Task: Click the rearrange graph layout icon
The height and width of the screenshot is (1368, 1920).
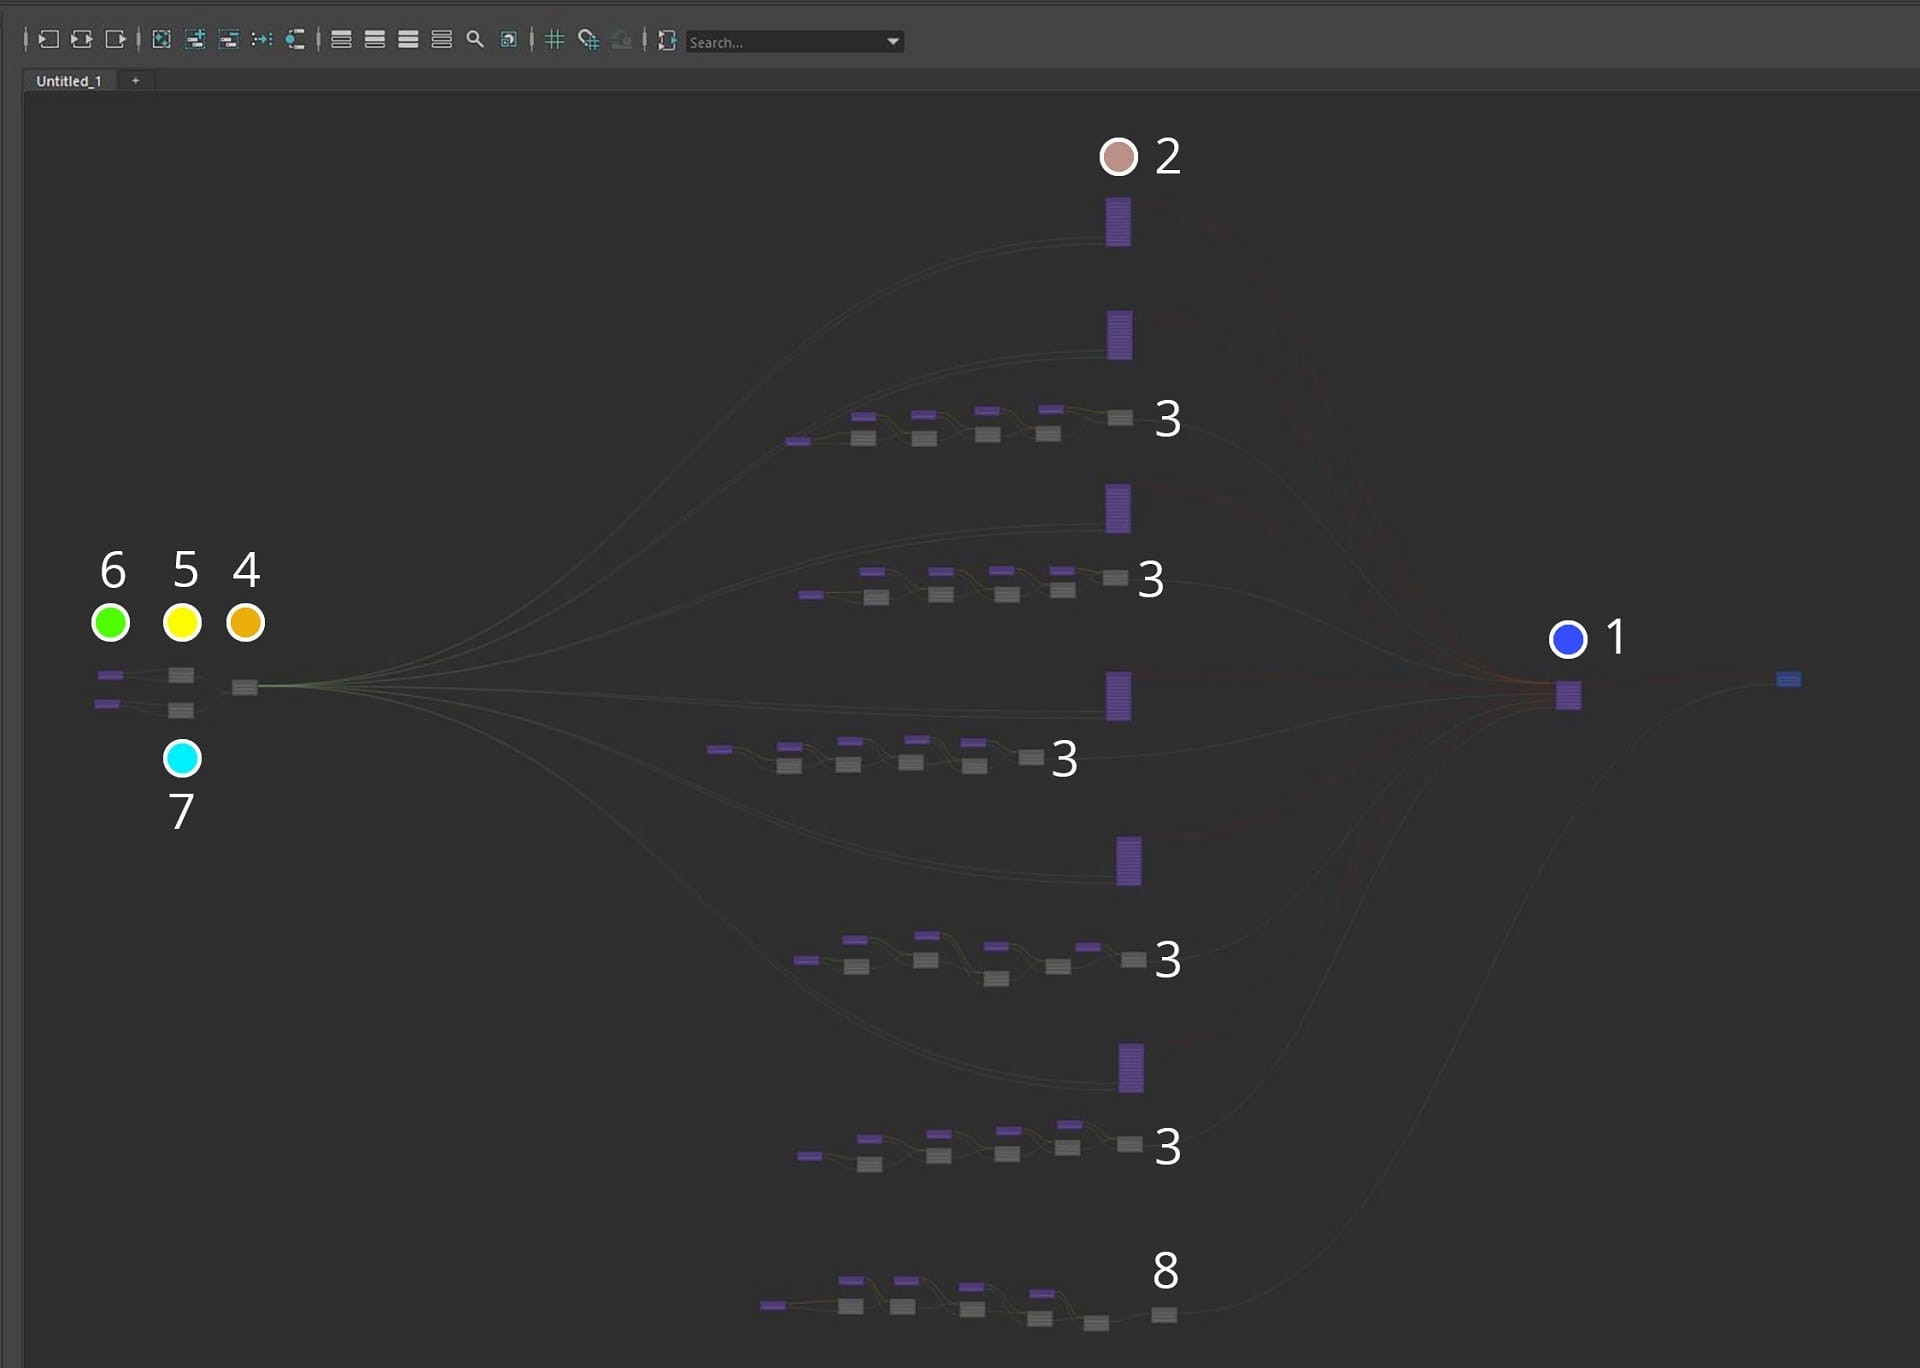Action: pyautogui.click(x=262, y=40)
